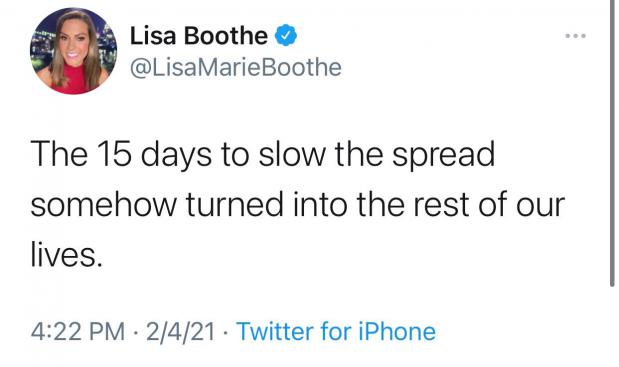Viewport: 619px width, 367px height.
Task: Click the vertical scrollbar on right edge
Action: 612,143
